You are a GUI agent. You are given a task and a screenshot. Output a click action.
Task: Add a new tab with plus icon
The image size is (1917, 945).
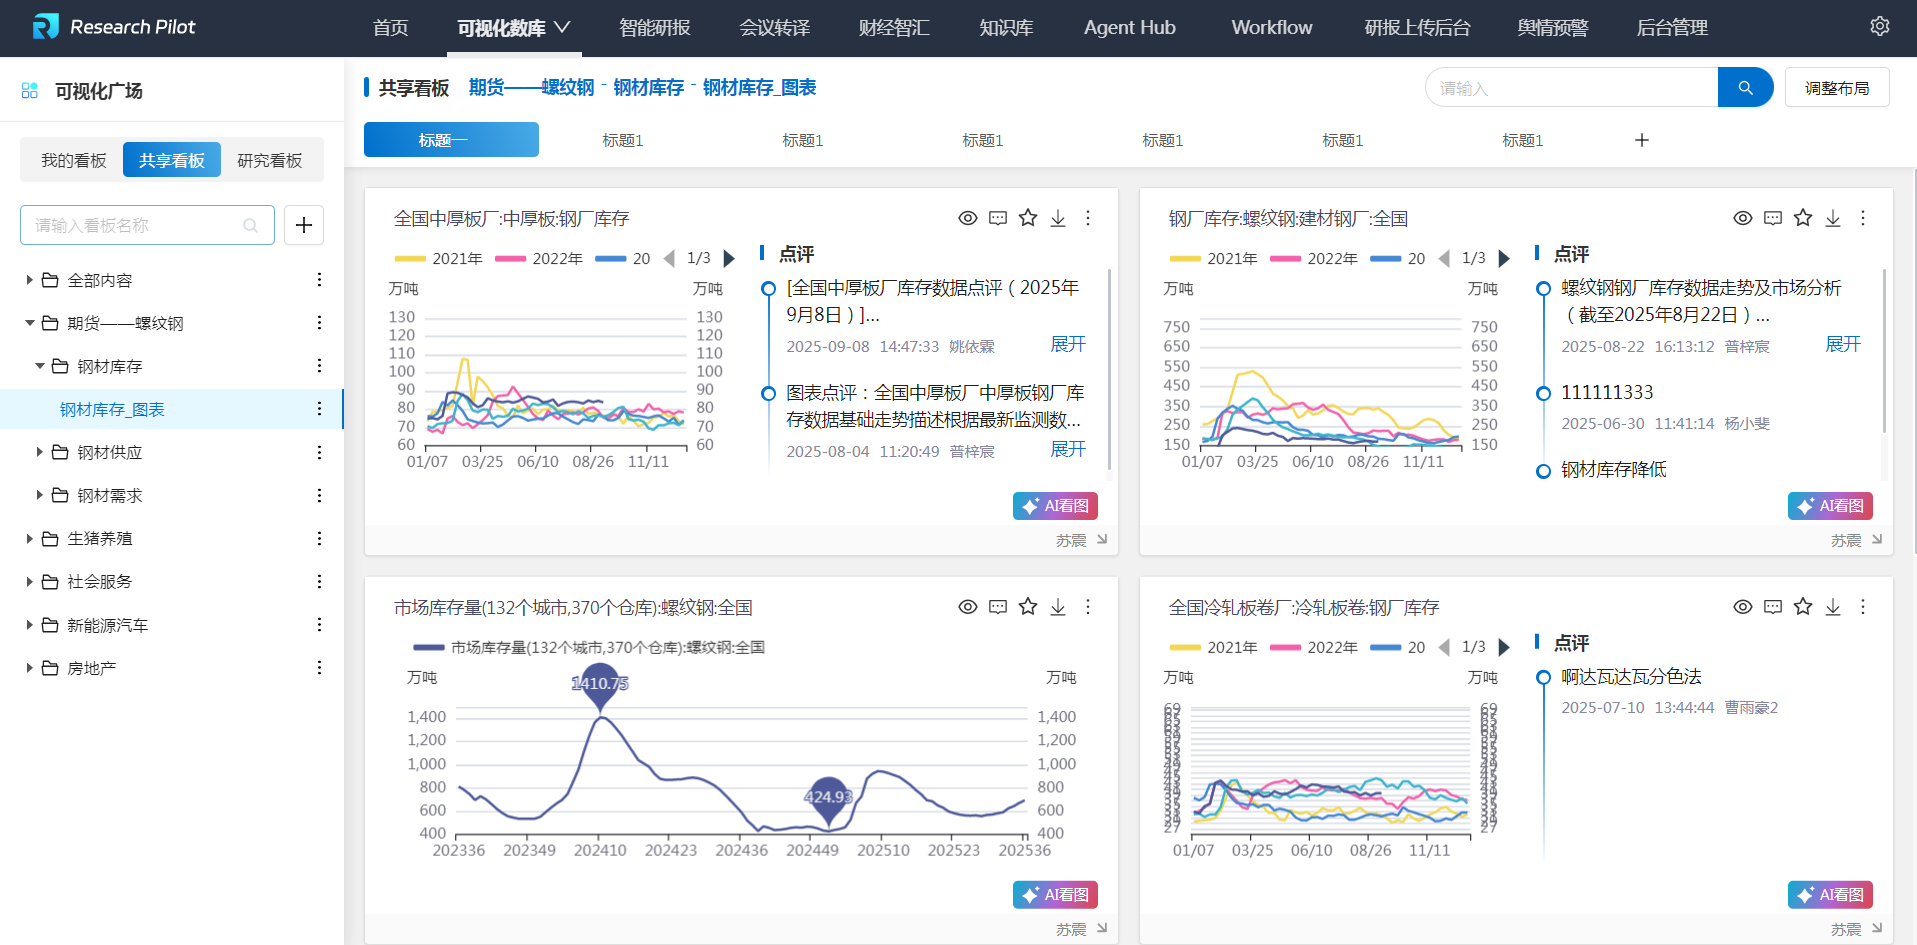[1641, 140]
